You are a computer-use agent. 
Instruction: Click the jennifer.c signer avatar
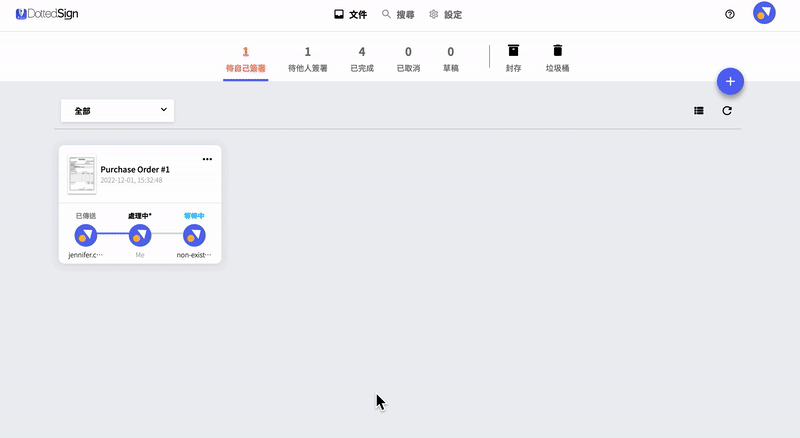(86, 235)
